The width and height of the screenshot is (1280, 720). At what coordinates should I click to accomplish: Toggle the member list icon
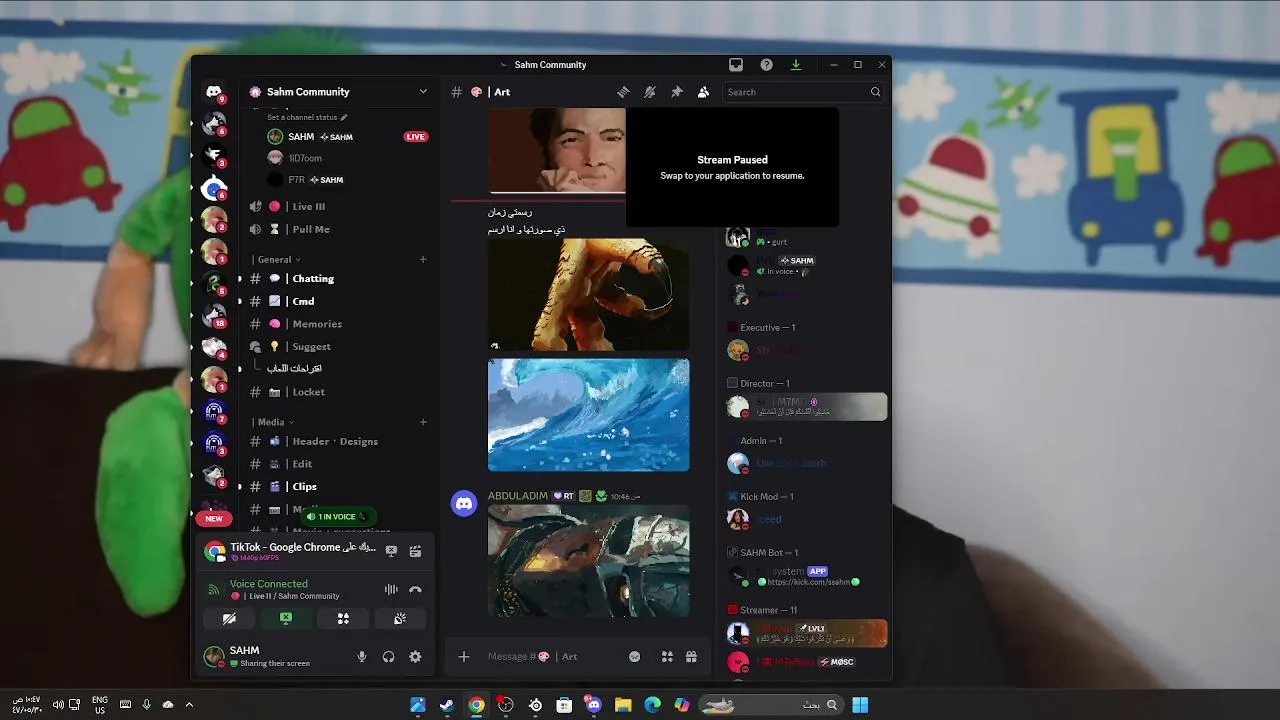(703, 92)
